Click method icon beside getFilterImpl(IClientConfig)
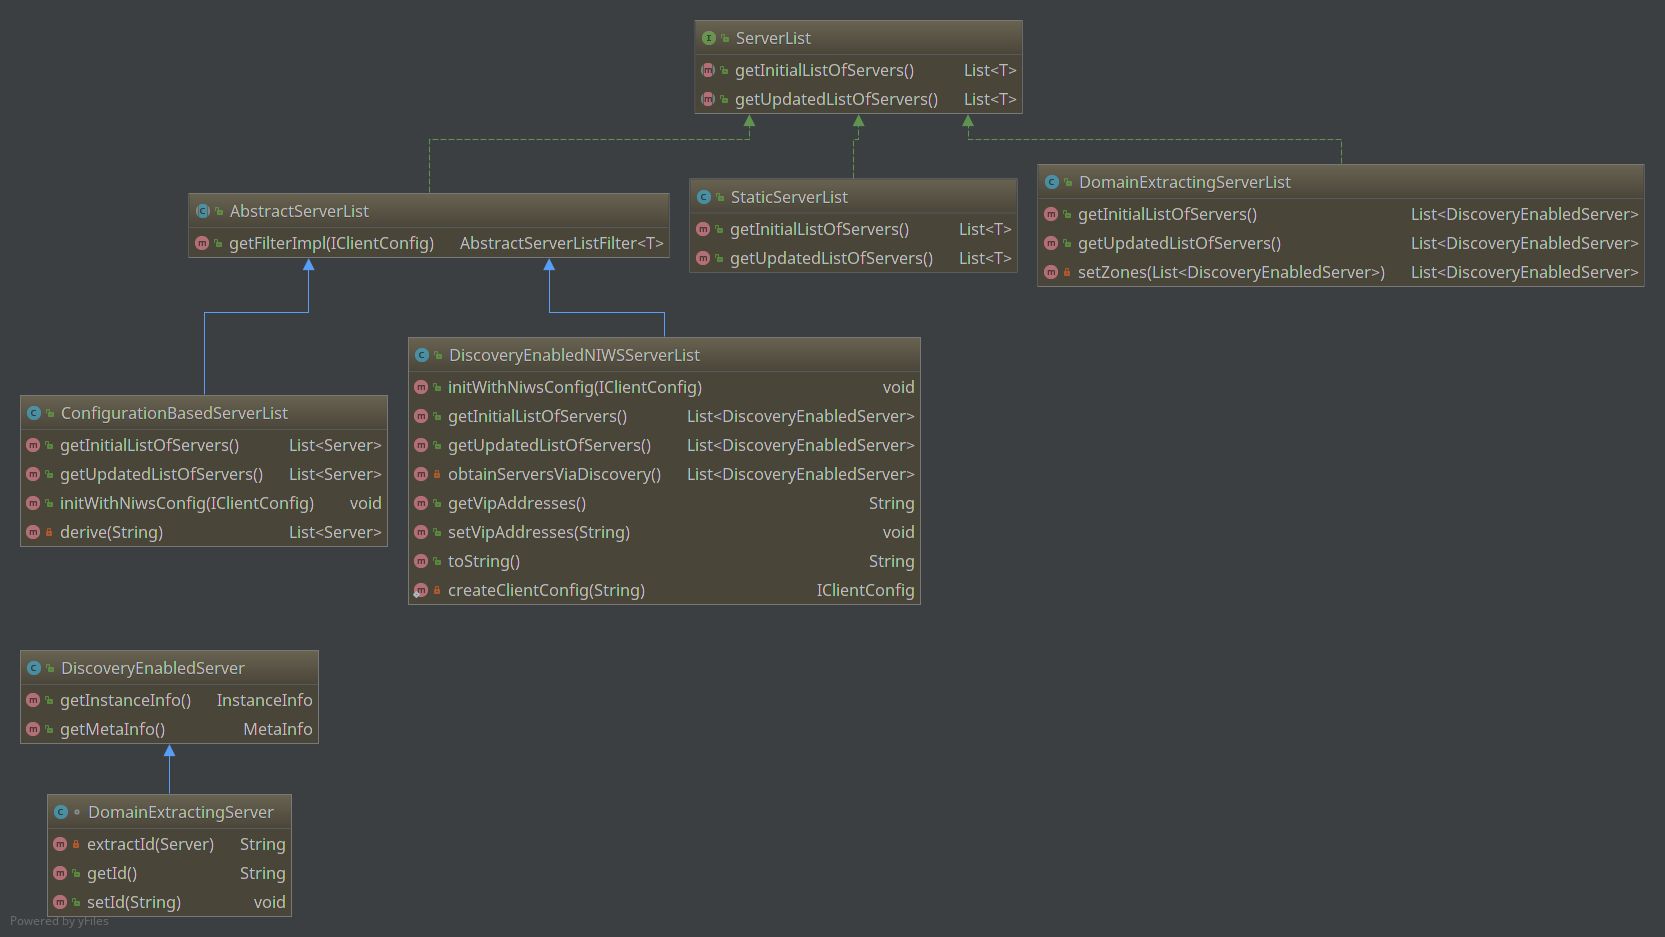The height and width of the screenshot is (937, 1665). [202, 243]
